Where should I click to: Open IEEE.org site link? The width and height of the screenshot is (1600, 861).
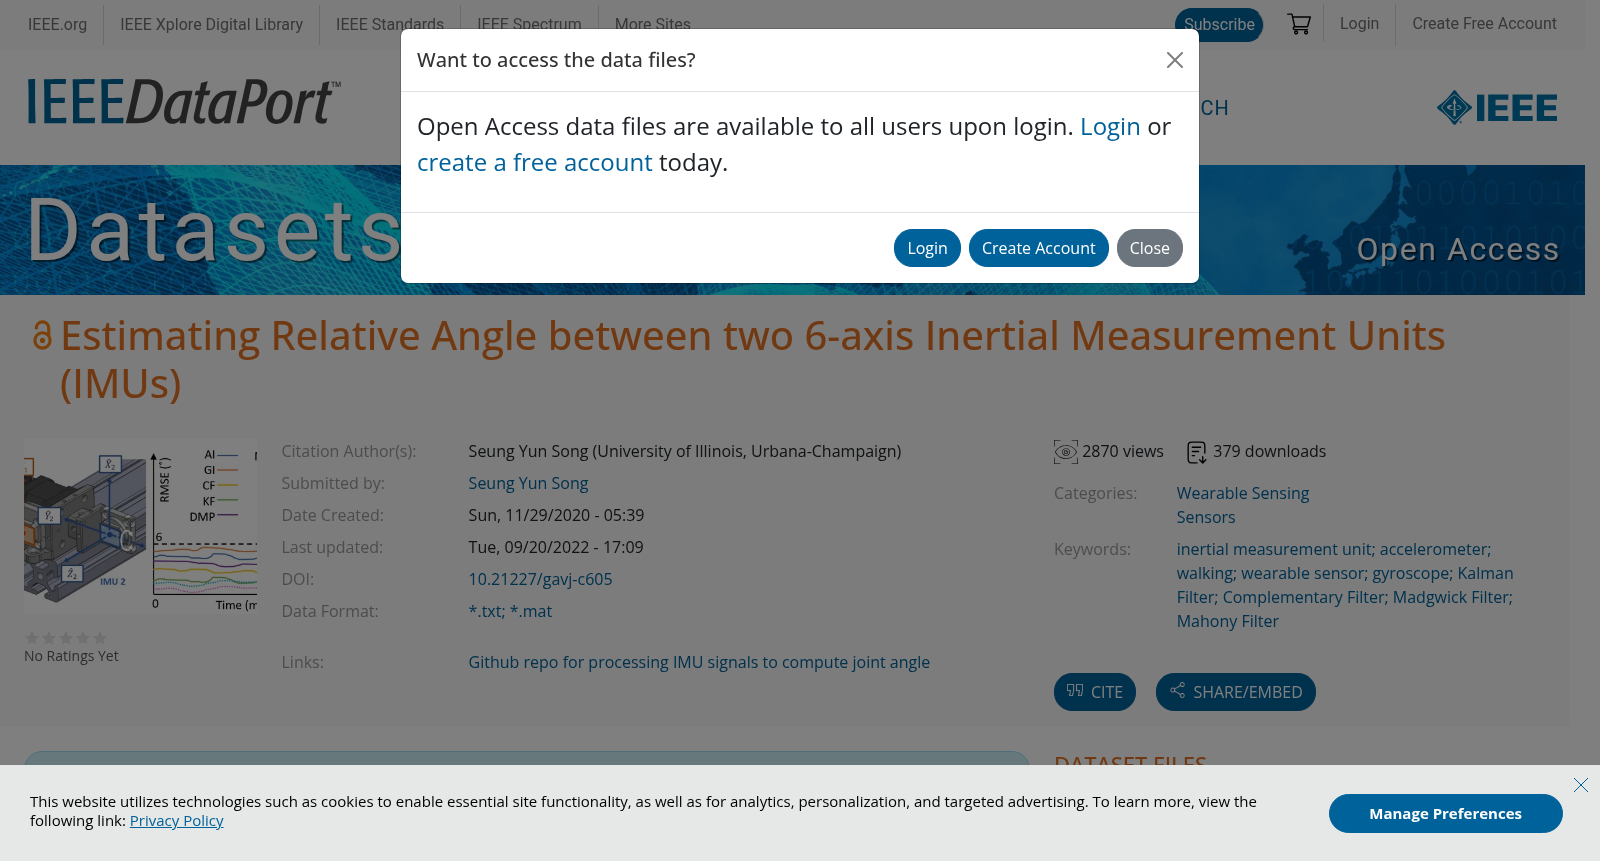(x=57, y=24)
